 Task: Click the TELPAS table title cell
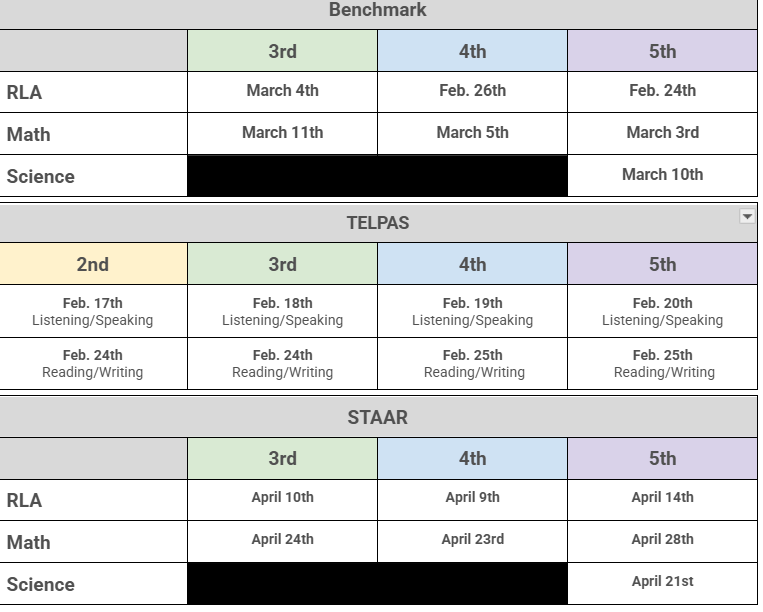378,223
